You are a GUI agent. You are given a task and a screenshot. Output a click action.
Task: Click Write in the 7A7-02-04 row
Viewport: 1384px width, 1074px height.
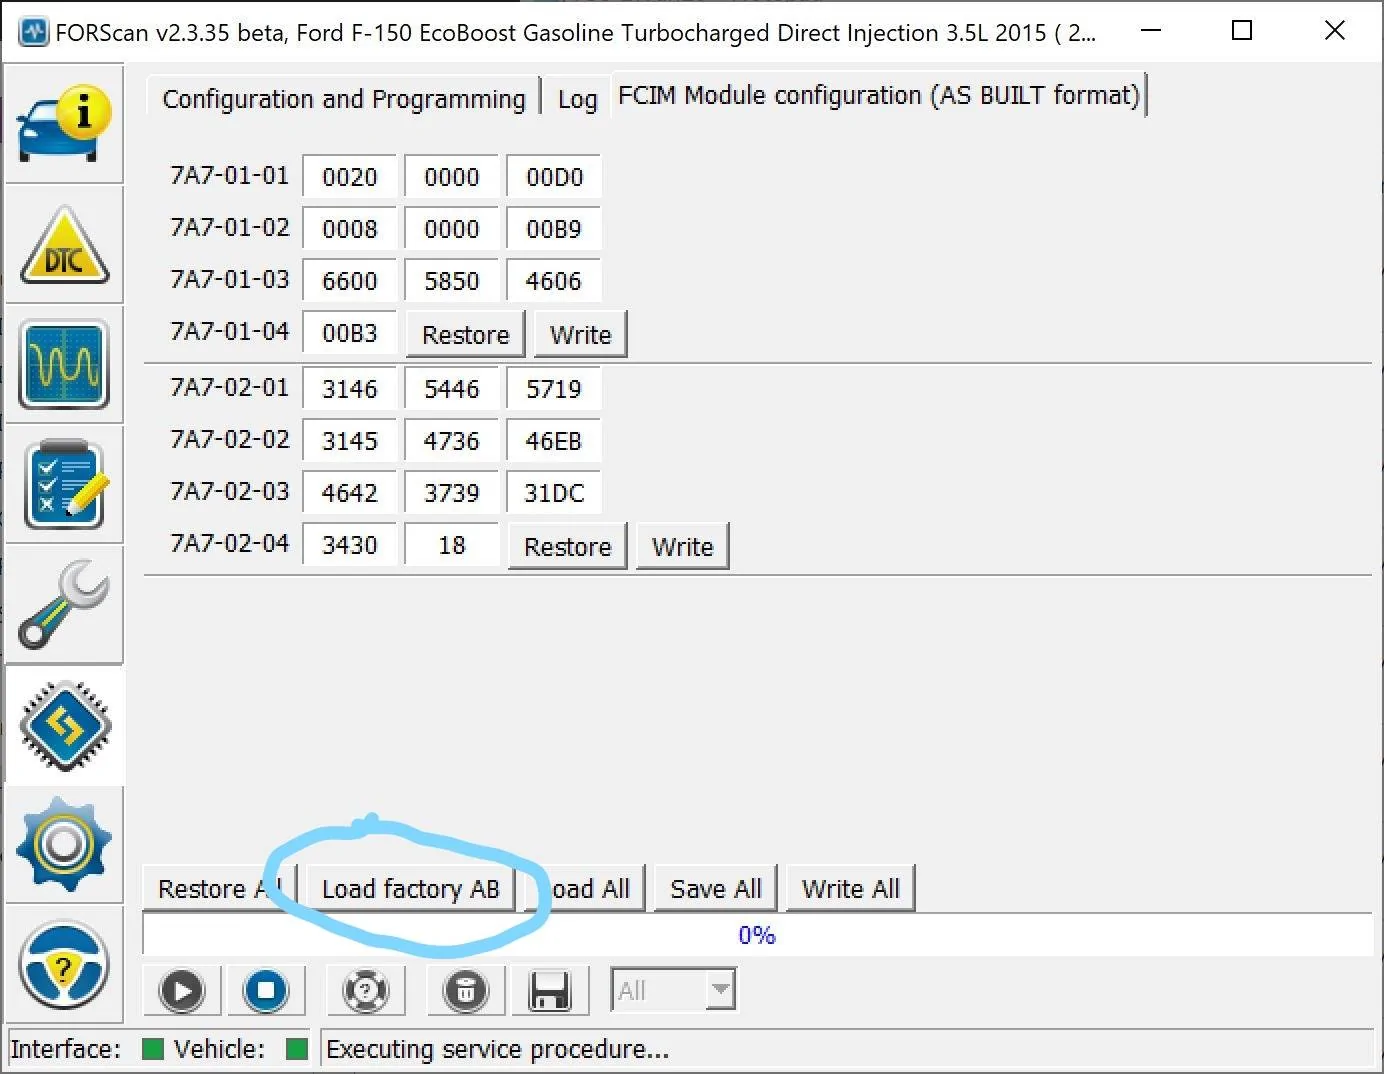682,546
